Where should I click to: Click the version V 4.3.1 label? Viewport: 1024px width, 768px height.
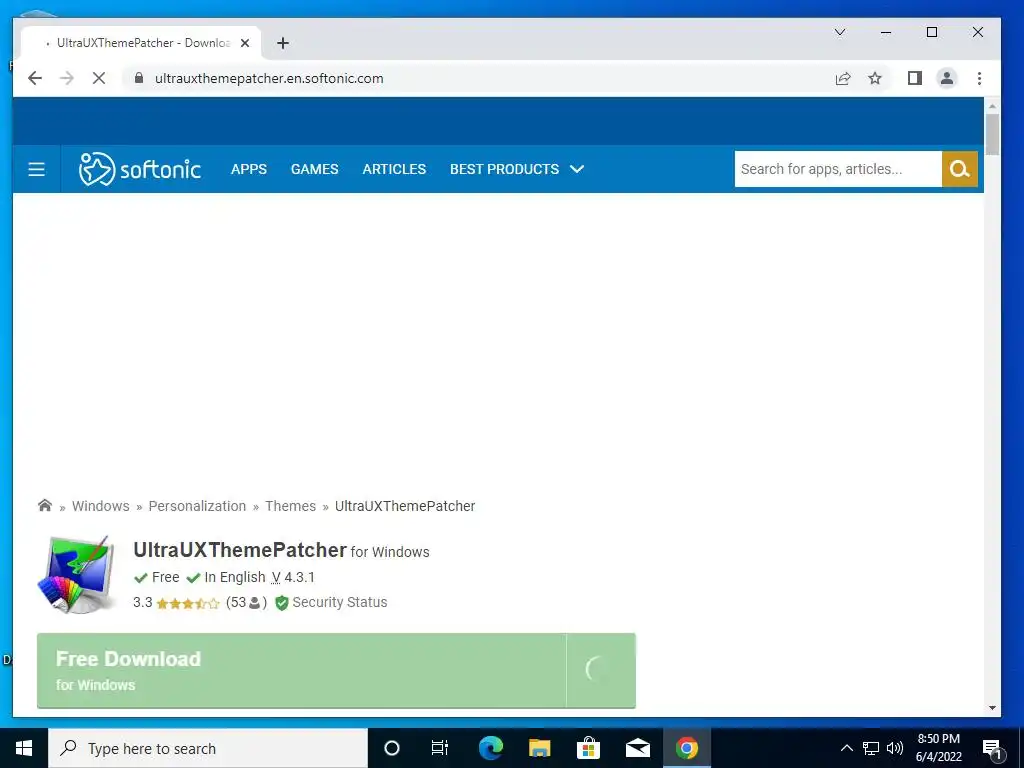[293, 577]
